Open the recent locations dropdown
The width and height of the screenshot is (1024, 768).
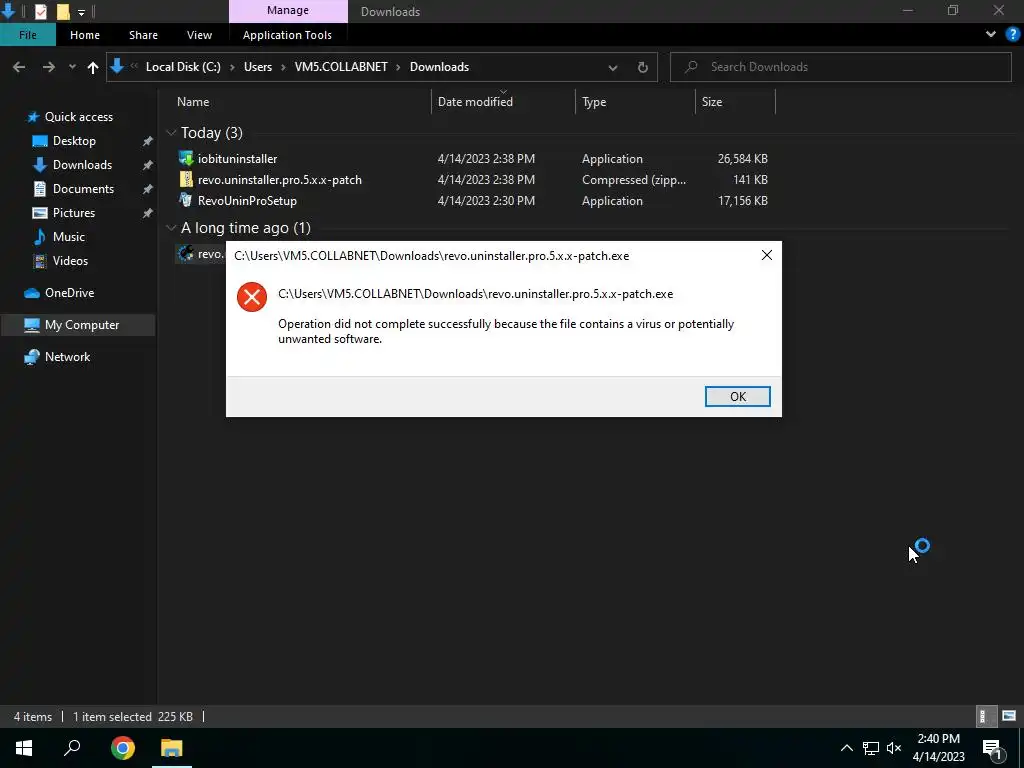tap(72, 67)
